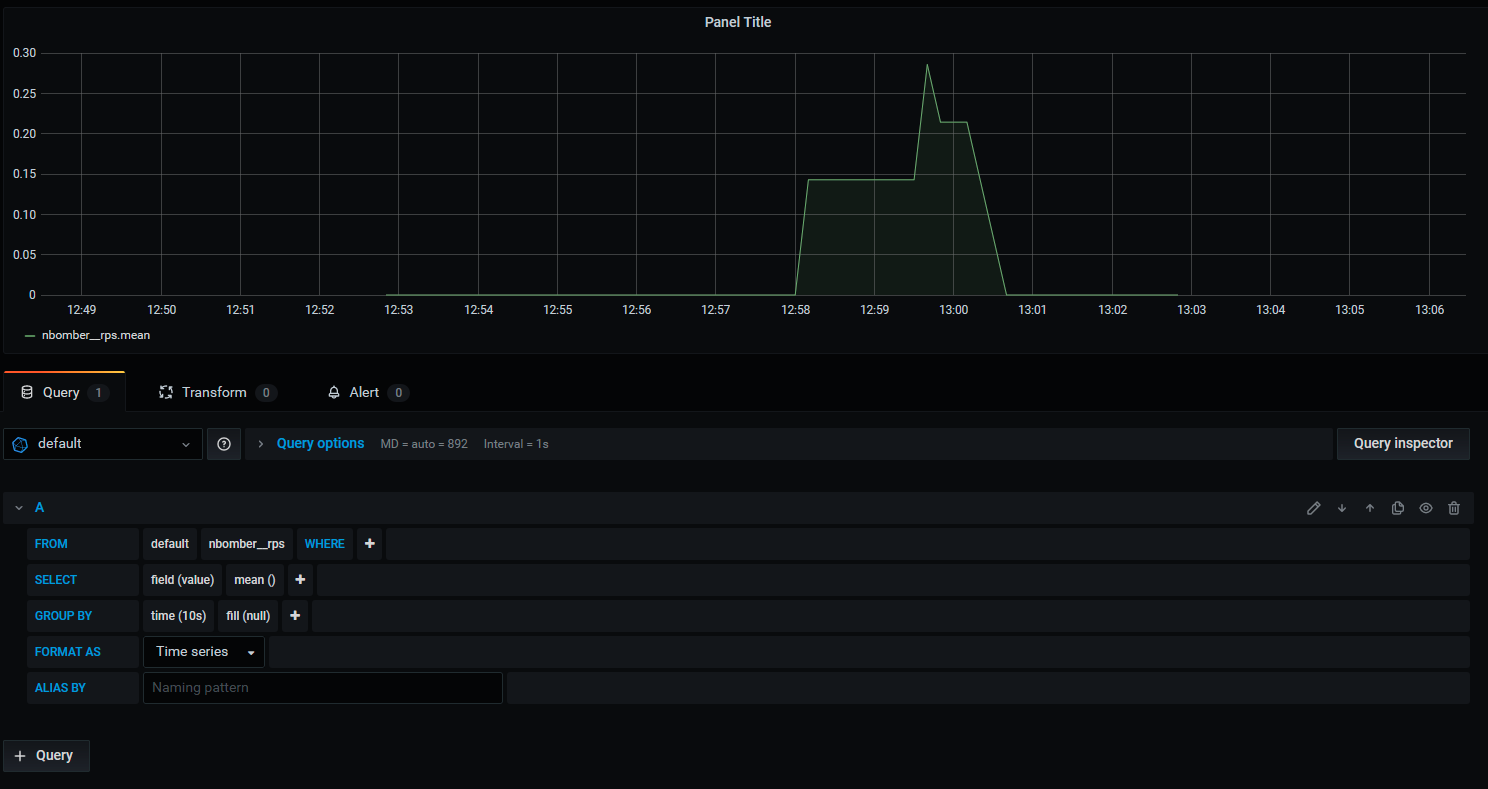Add a new query with the Query button
This screenshot has width=1488, height=789.
point(46,755)
